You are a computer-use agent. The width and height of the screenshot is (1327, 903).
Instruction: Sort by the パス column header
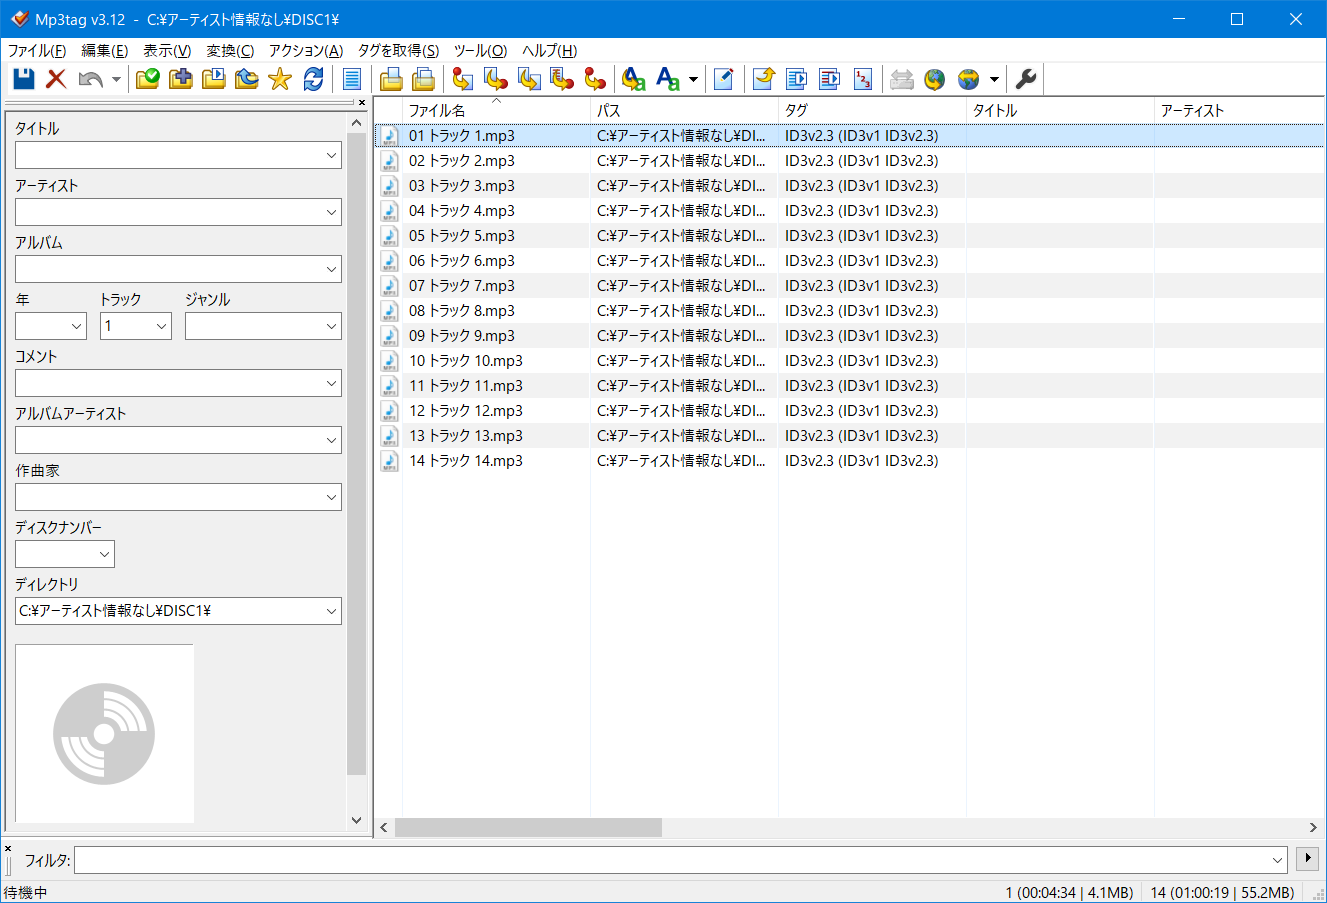[684, 110]
